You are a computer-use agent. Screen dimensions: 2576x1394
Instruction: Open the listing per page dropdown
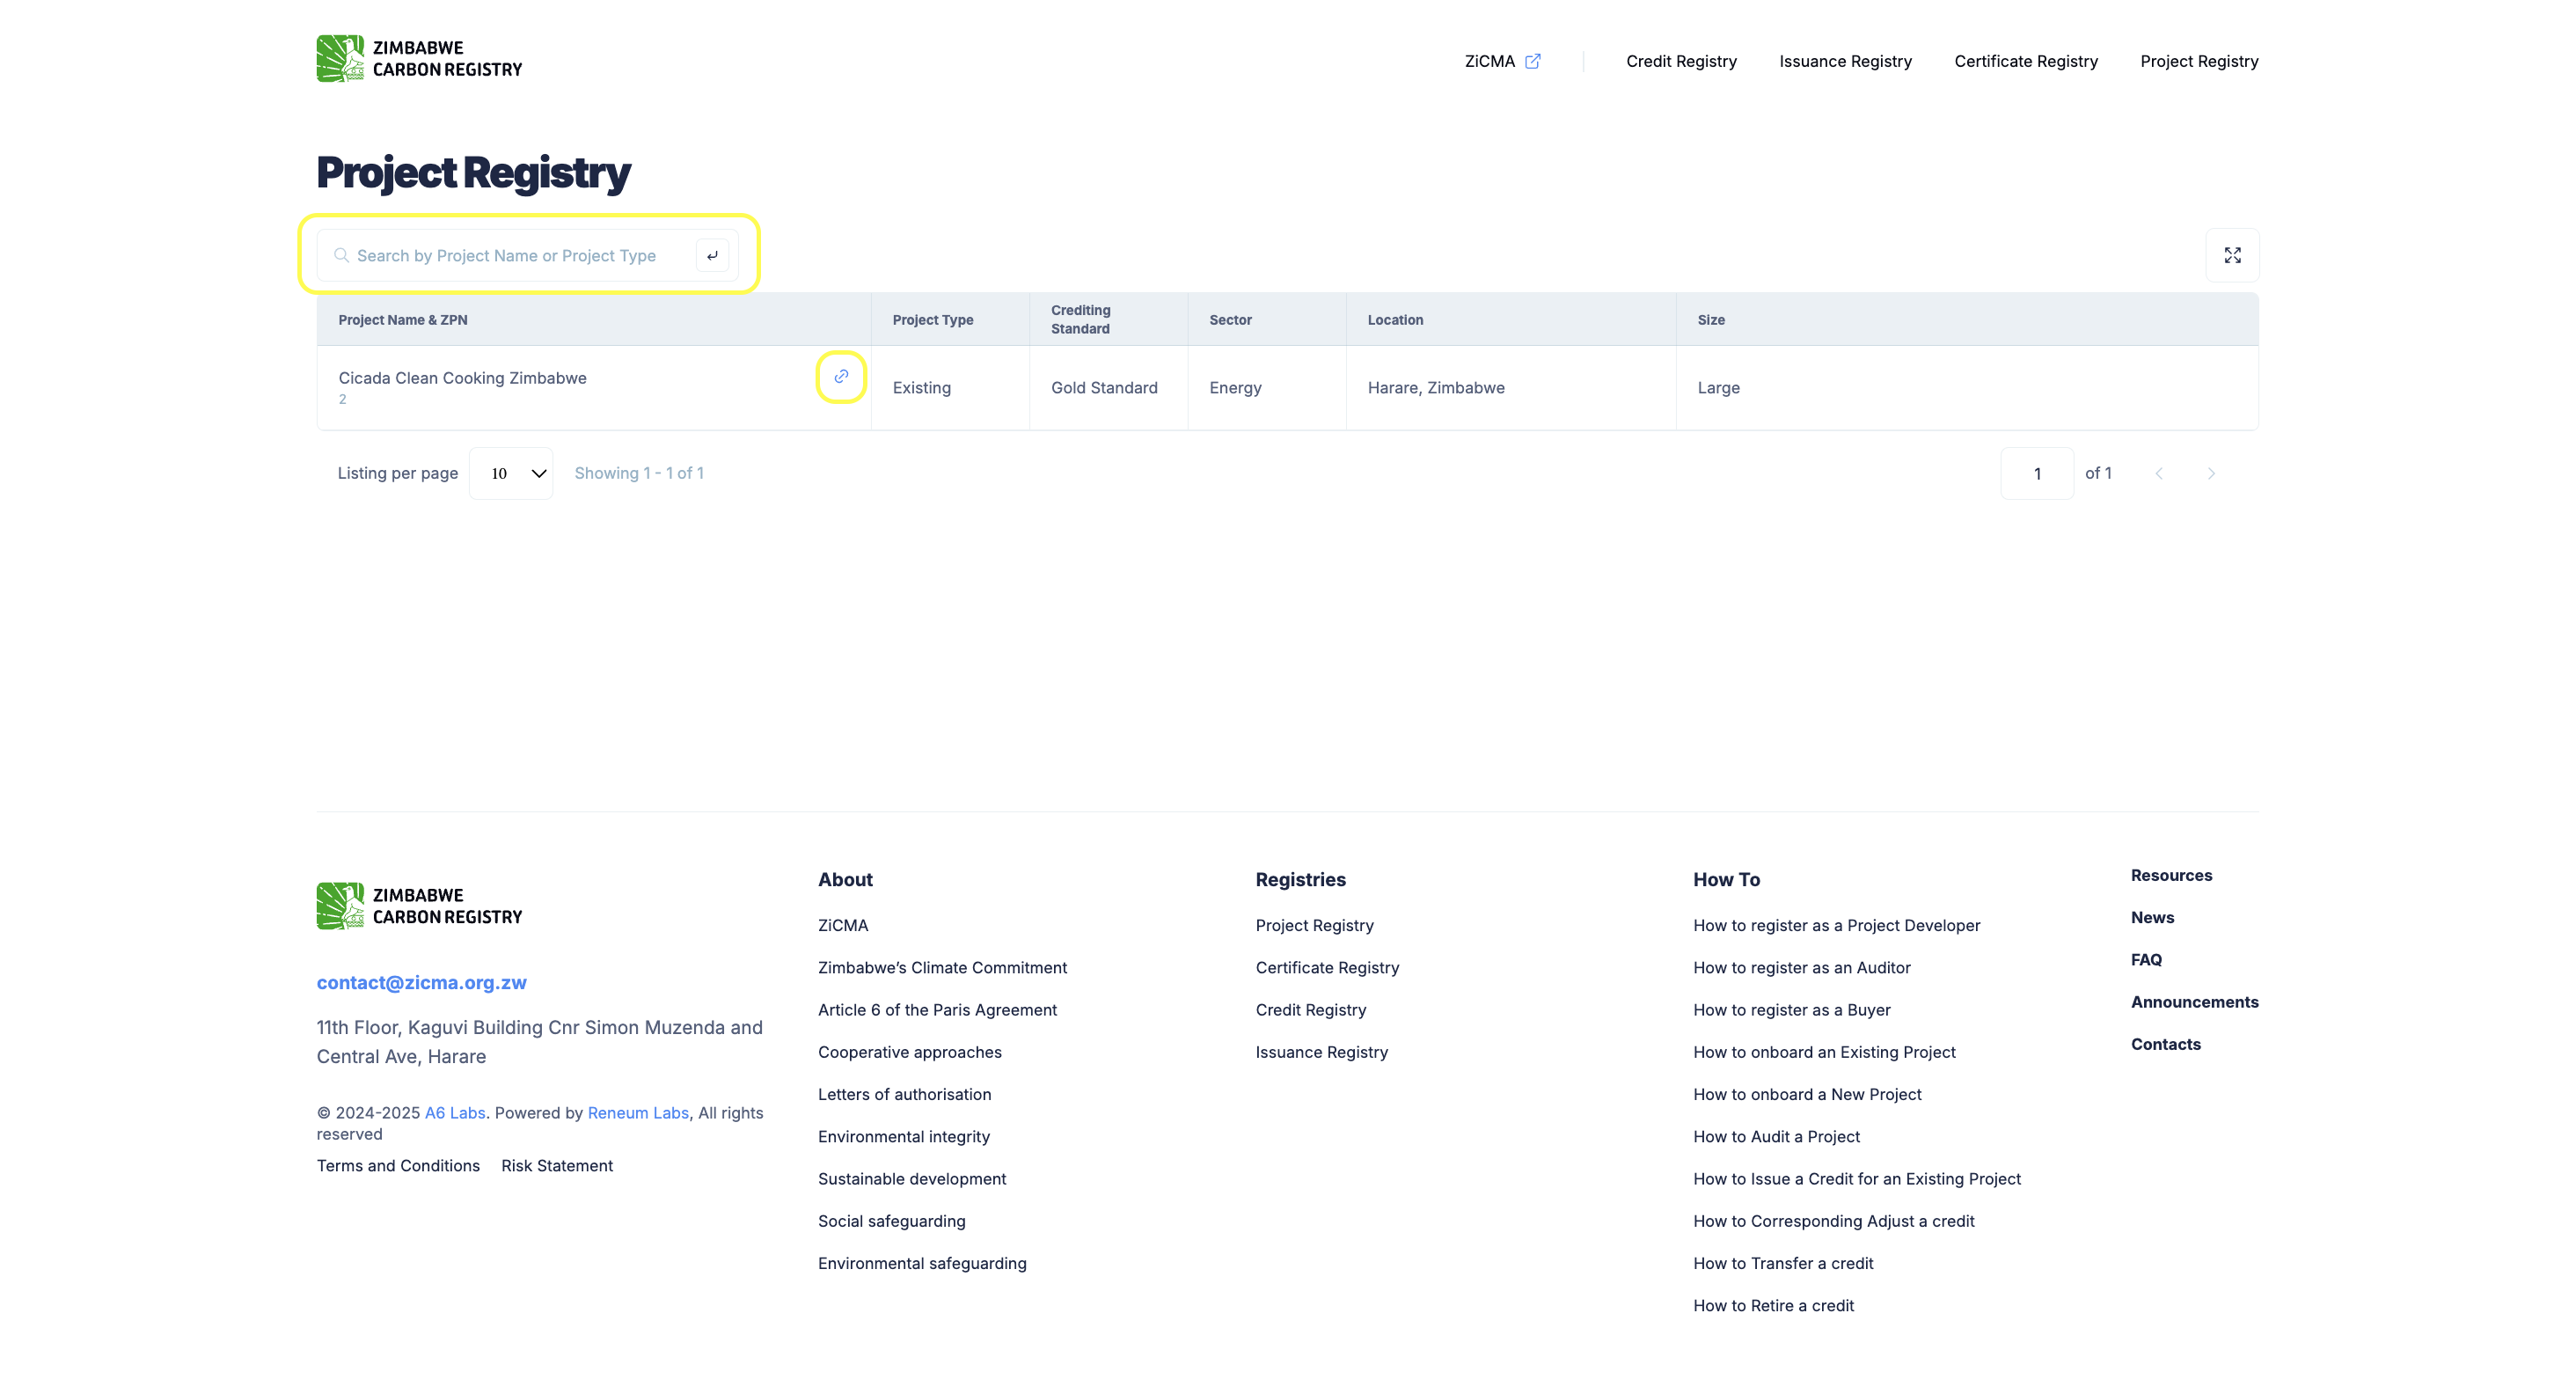click(x=511, y=473)
